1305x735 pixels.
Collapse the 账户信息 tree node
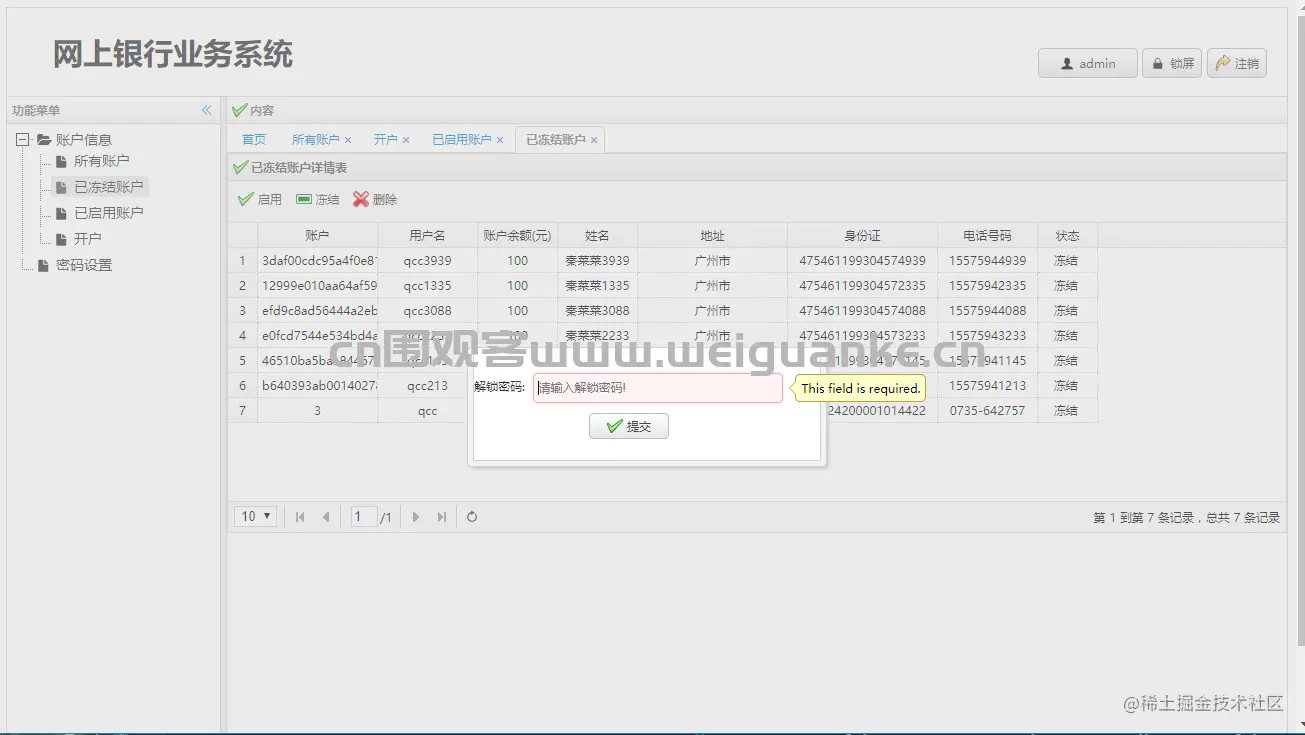coord(23,140)
